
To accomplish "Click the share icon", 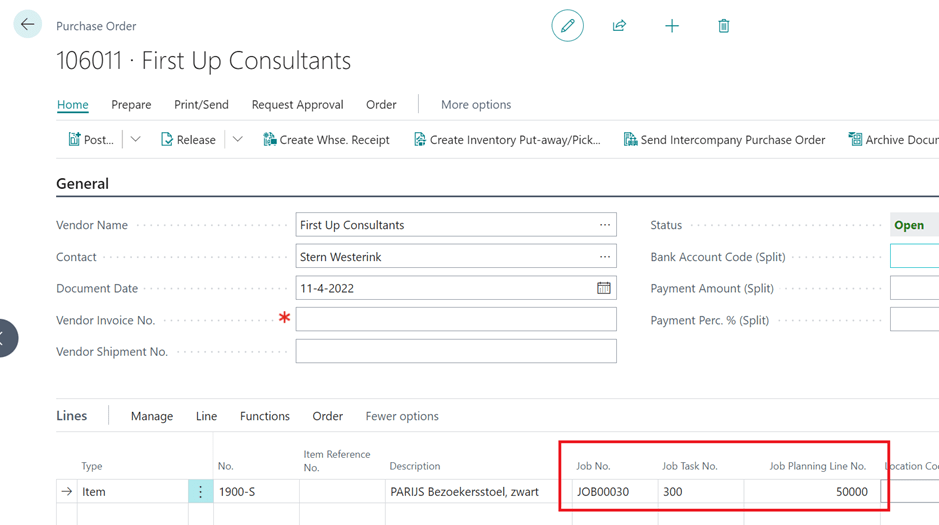I will click(619, 26).
